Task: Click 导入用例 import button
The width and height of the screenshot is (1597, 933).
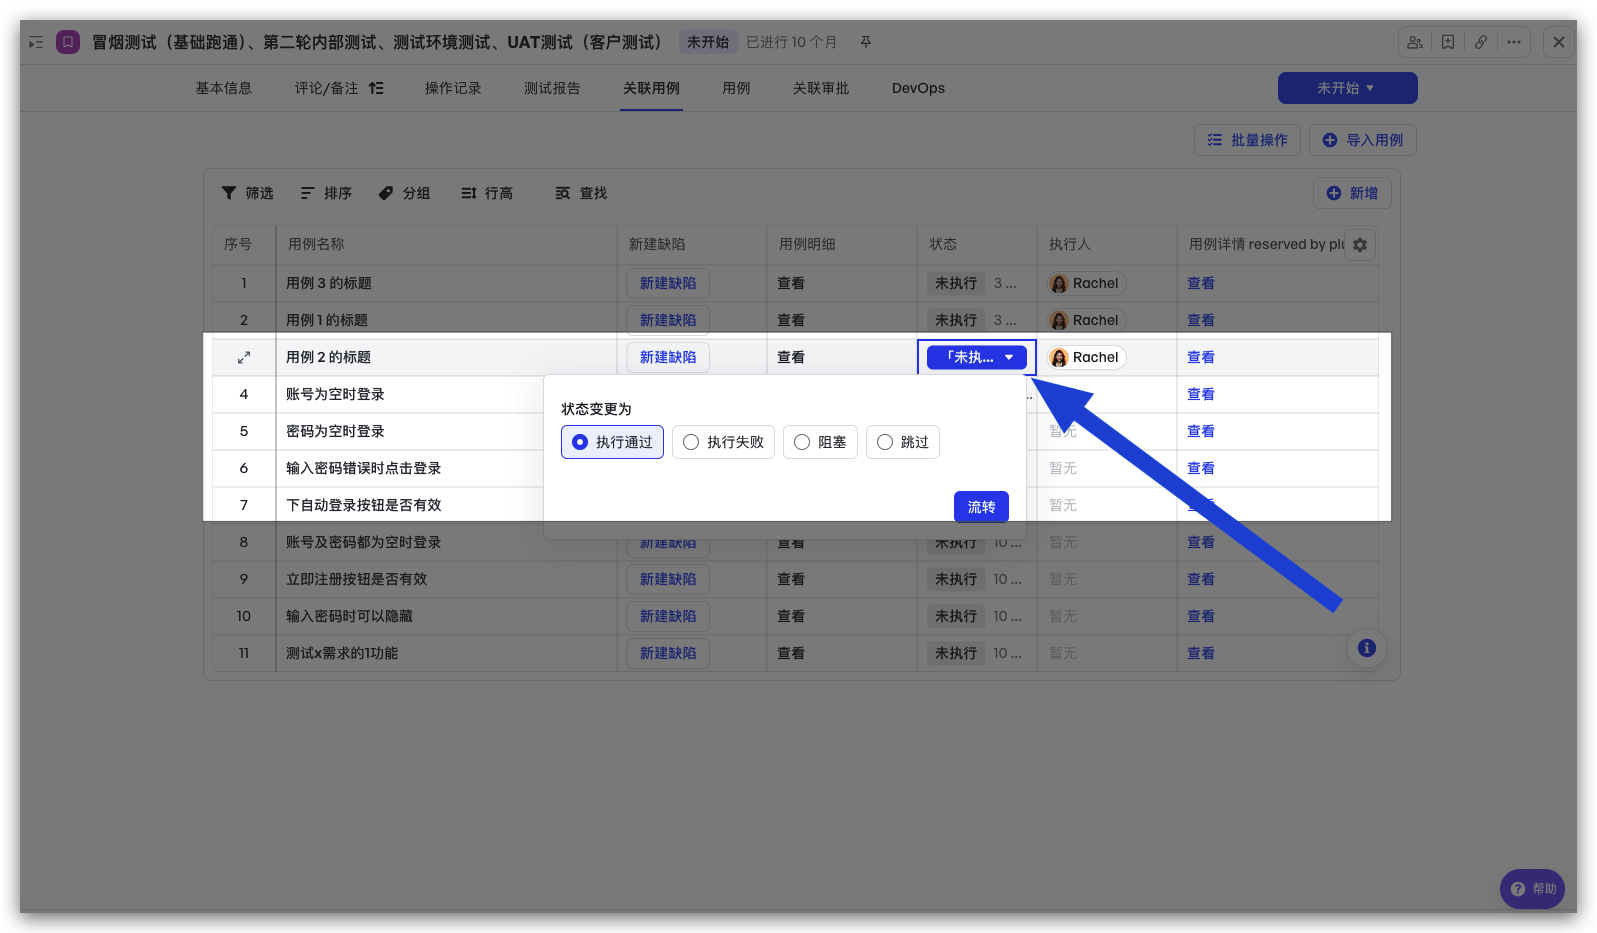Action: click(x=1363, y=140)
